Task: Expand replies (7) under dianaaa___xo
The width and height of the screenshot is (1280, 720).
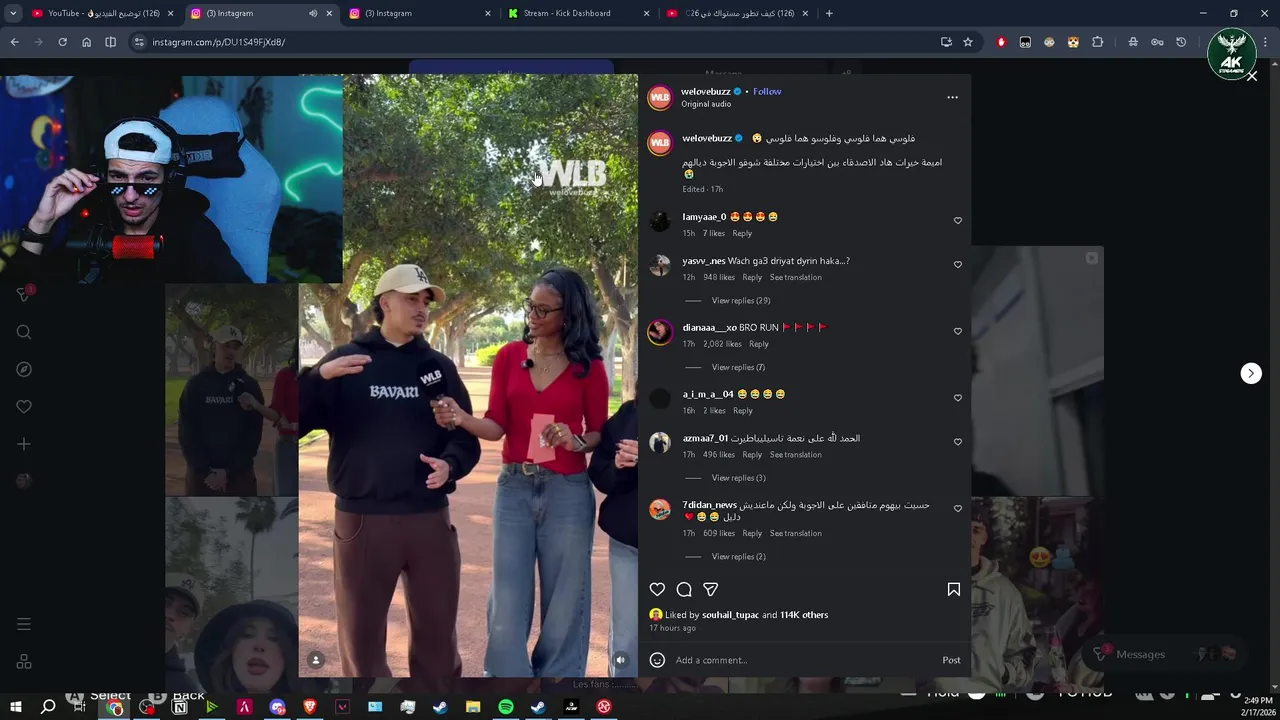Action: click(738, 367)
